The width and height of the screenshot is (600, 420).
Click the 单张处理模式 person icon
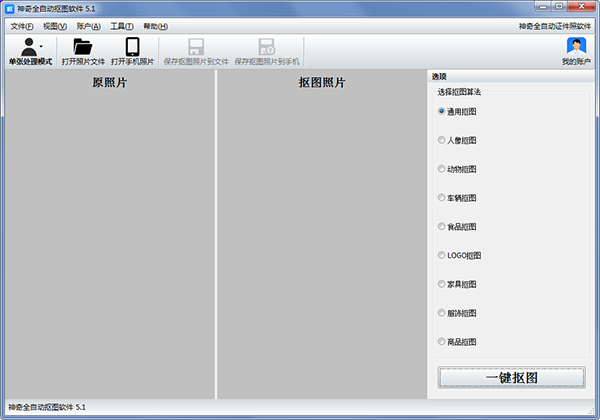click(x=29, y=46)
